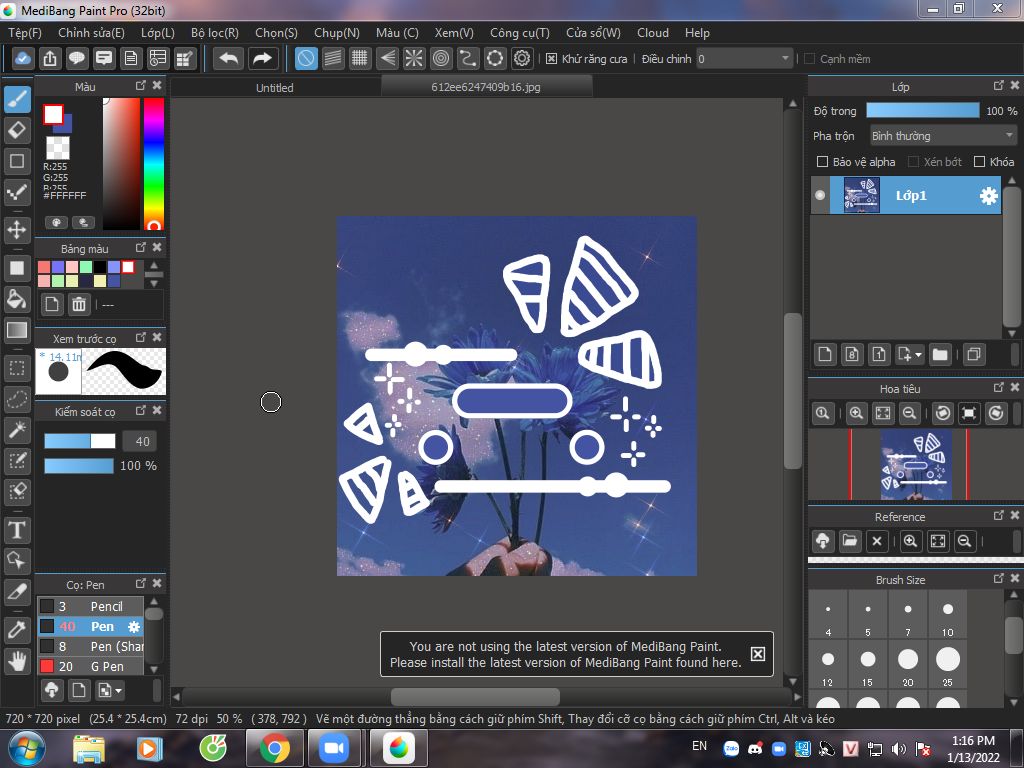Select black swatch in Bảng màu
The width and height of the screenshot is (1024, 768).
(x=100, y=266)
